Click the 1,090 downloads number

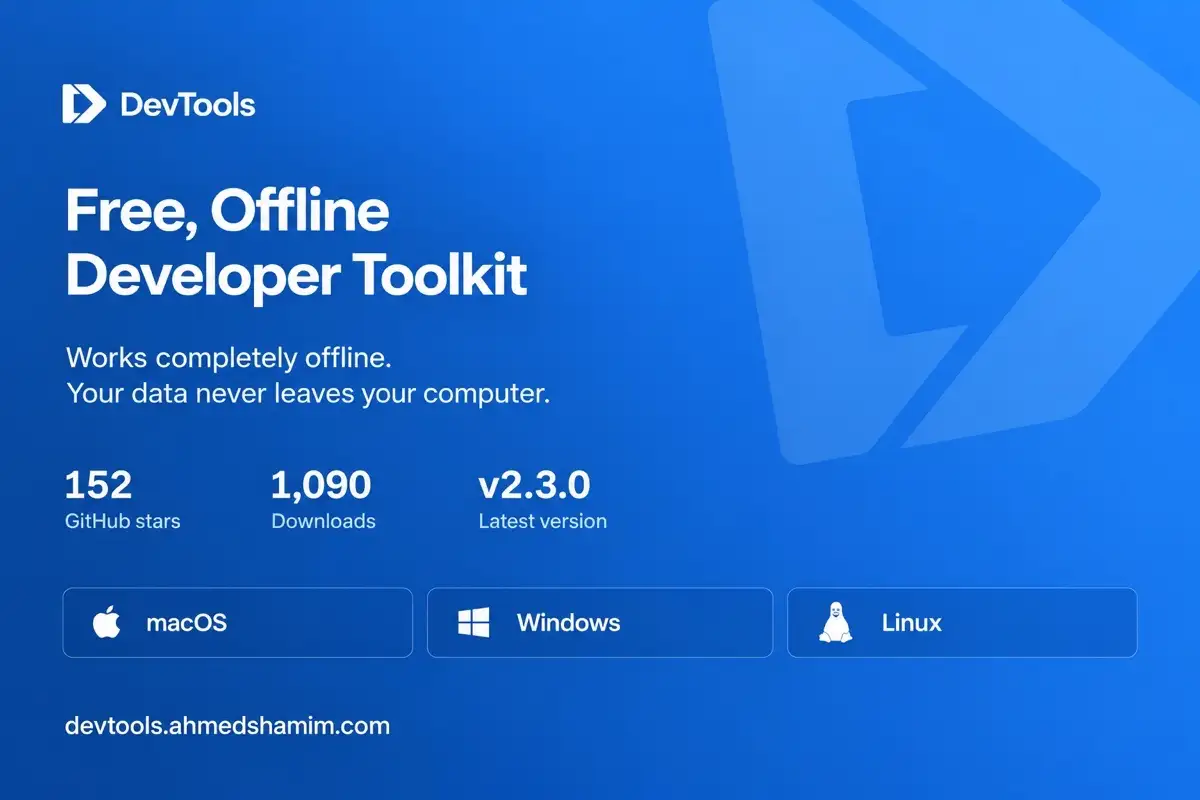tap(321, 485)
